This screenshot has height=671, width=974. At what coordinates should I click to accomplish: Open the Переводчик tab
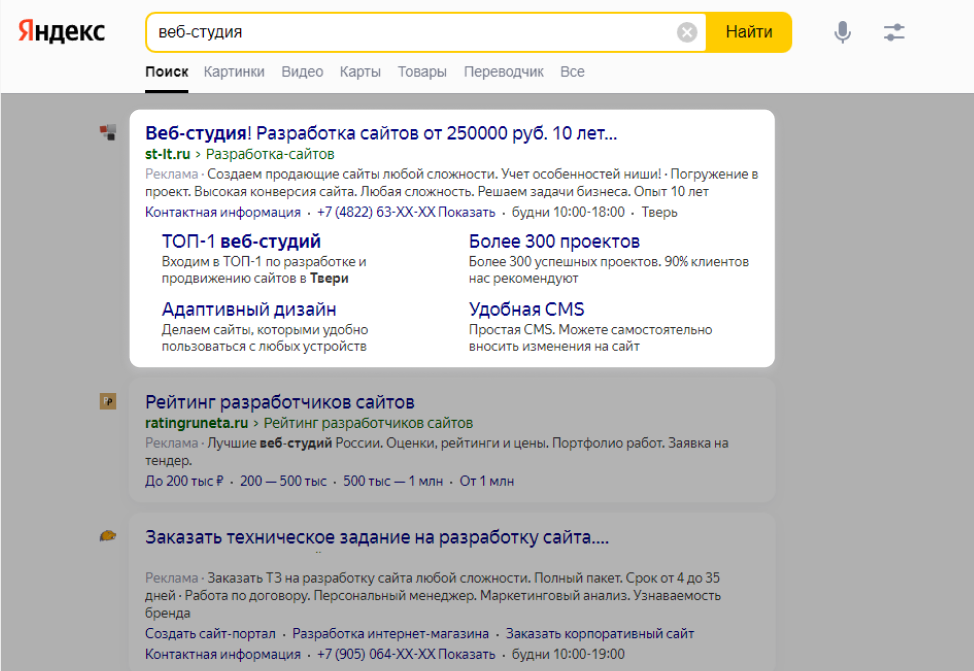[x=504, y=72]
